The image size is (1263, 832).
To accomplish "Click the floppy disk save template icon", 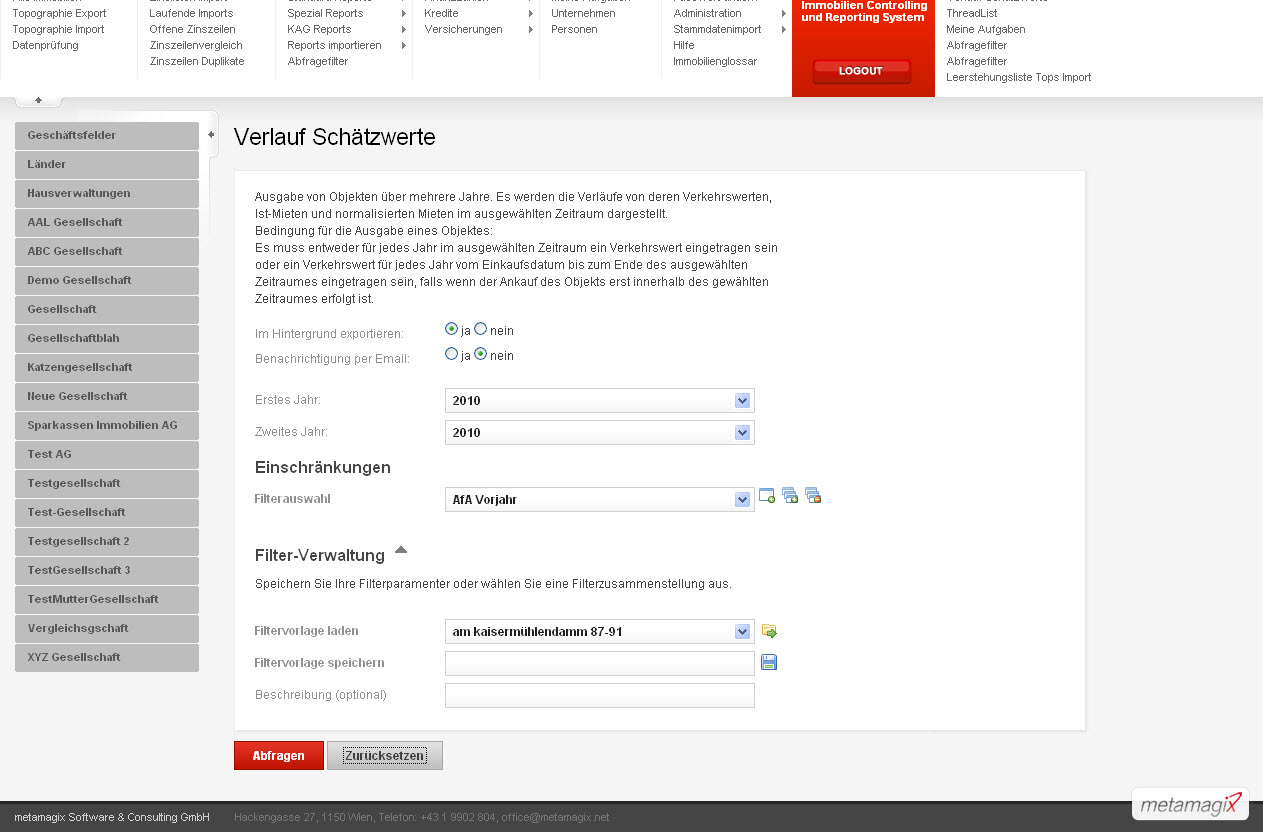I will [x=769, y=662].
